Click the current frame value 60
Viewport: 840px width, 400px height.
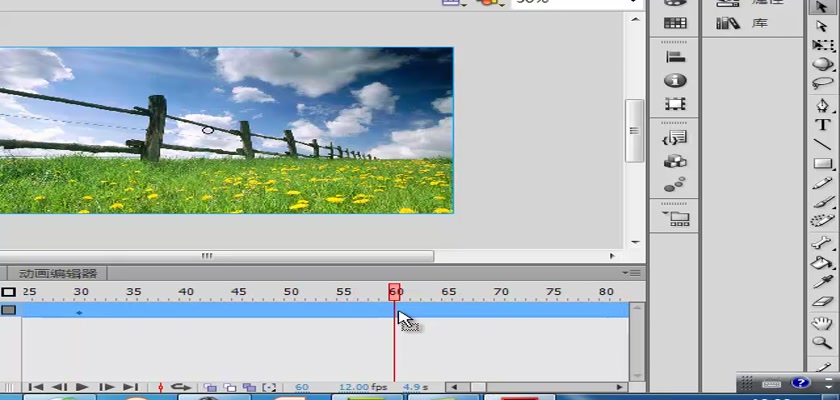coord(302,387)
